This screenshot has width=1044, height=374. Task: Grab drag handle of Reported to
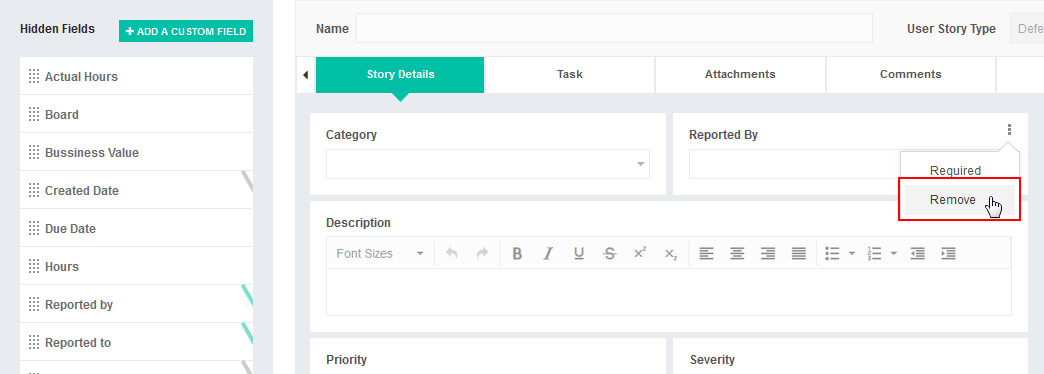pos(34,341)
